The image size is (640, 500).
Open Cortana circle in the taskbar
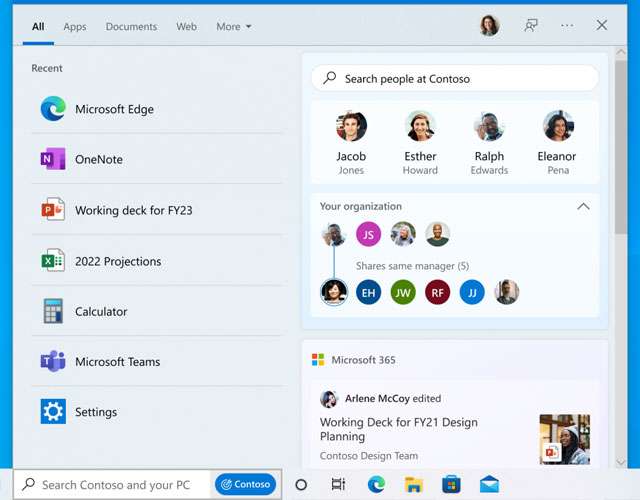(x=301, y=484)
